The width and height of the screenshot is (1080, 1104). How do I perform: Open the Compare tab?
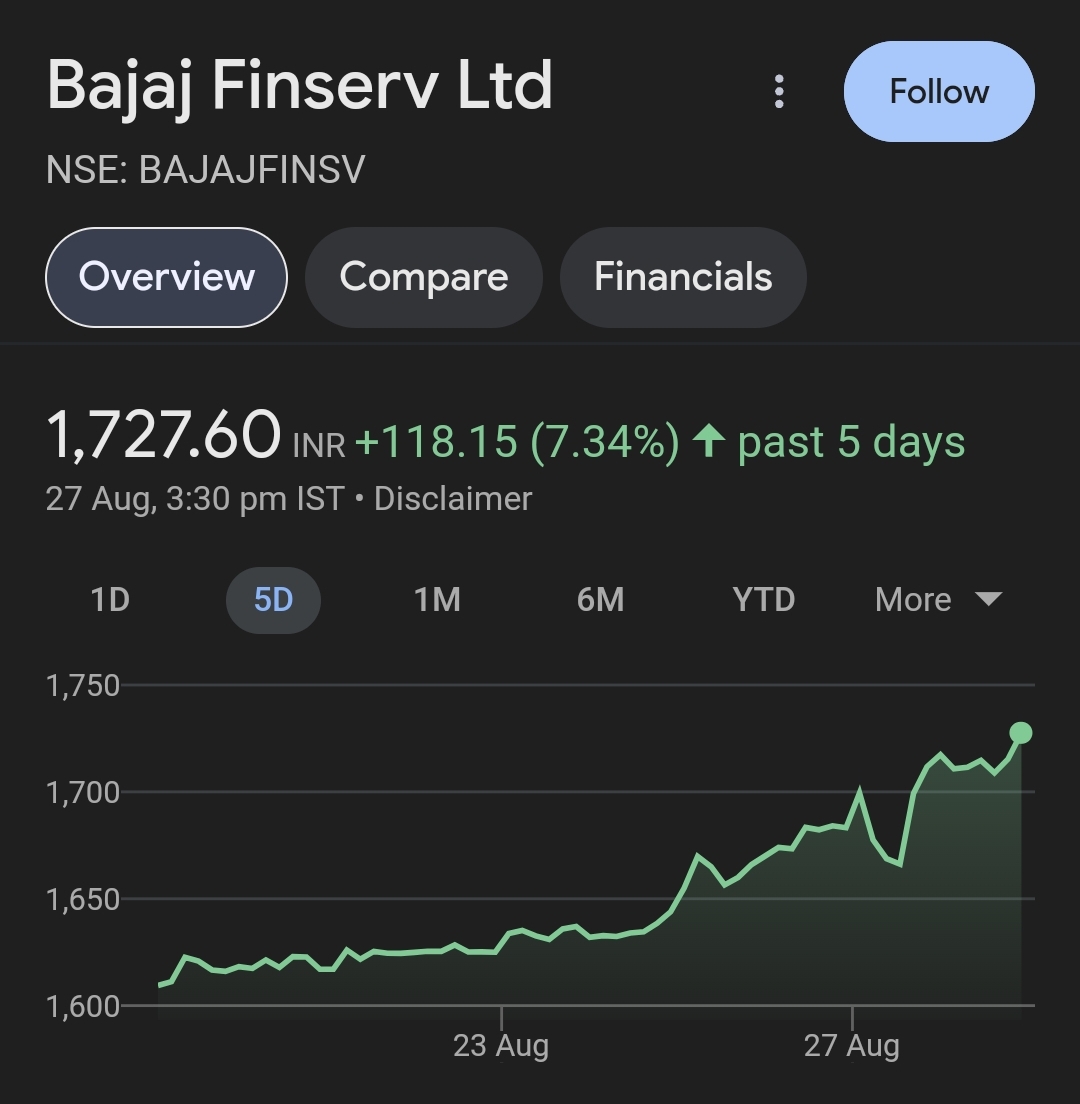(424, 277)
